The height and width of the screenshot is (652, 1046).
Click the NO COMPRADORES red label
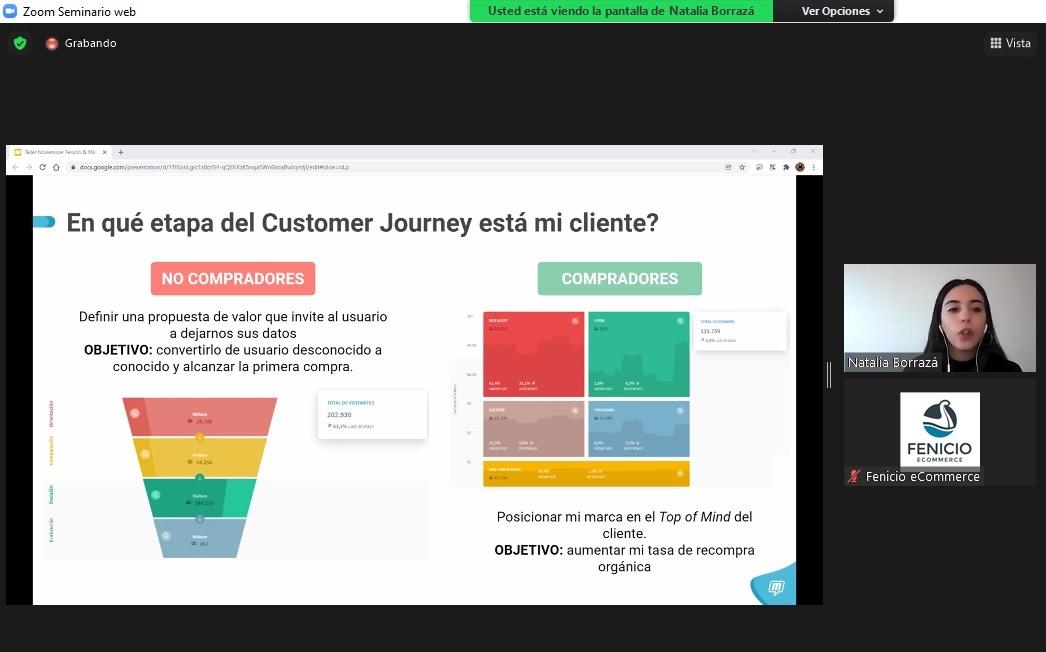point(233,279)
